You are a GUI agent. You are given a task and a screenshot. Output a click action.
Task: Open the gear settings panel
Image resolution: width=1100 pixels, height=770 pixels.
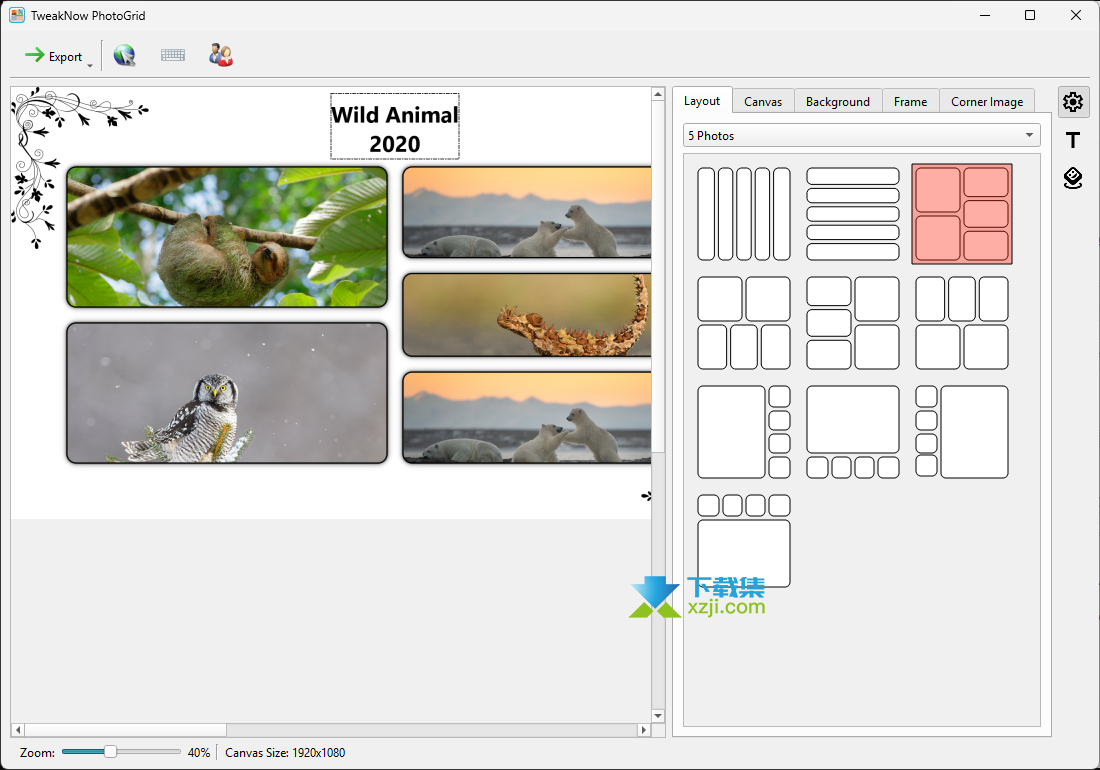1073,102
